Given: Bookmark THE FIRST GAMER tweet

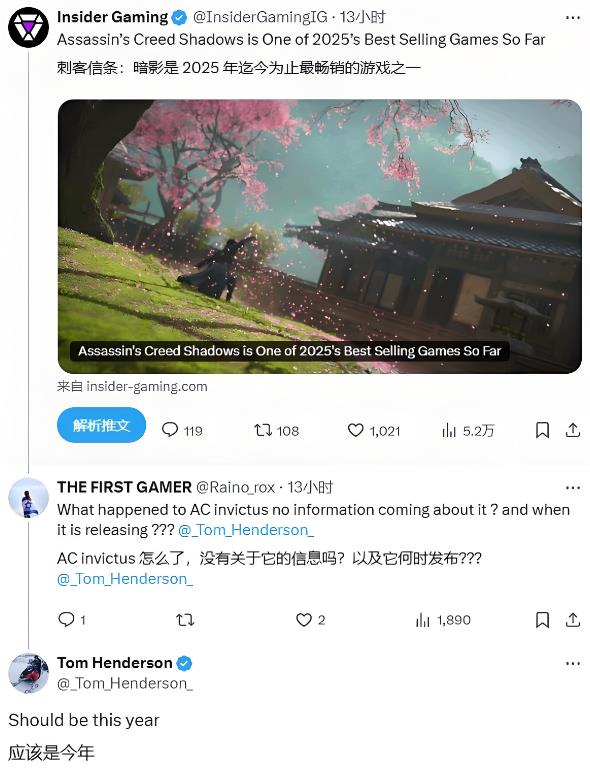Looking at the screenshot, I should 542,619.
